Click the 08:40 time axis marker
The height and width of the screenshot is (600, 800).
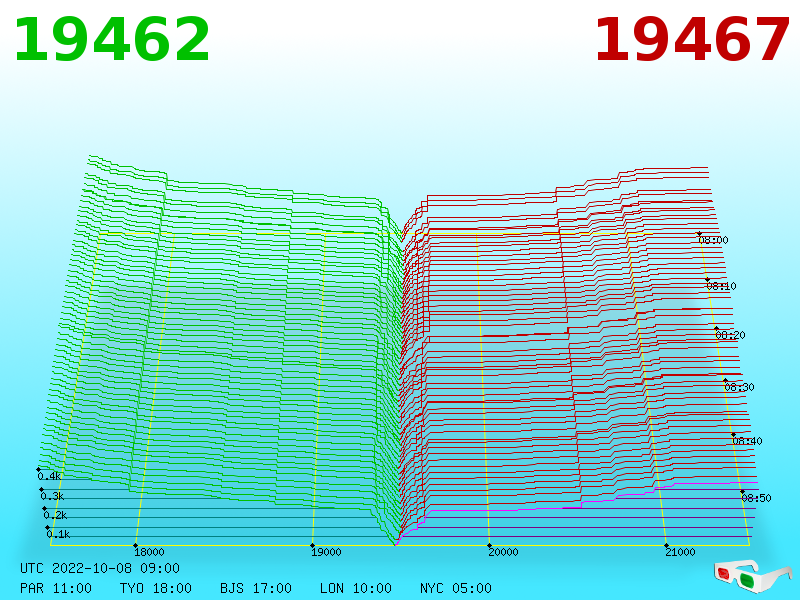coord(747,441)
